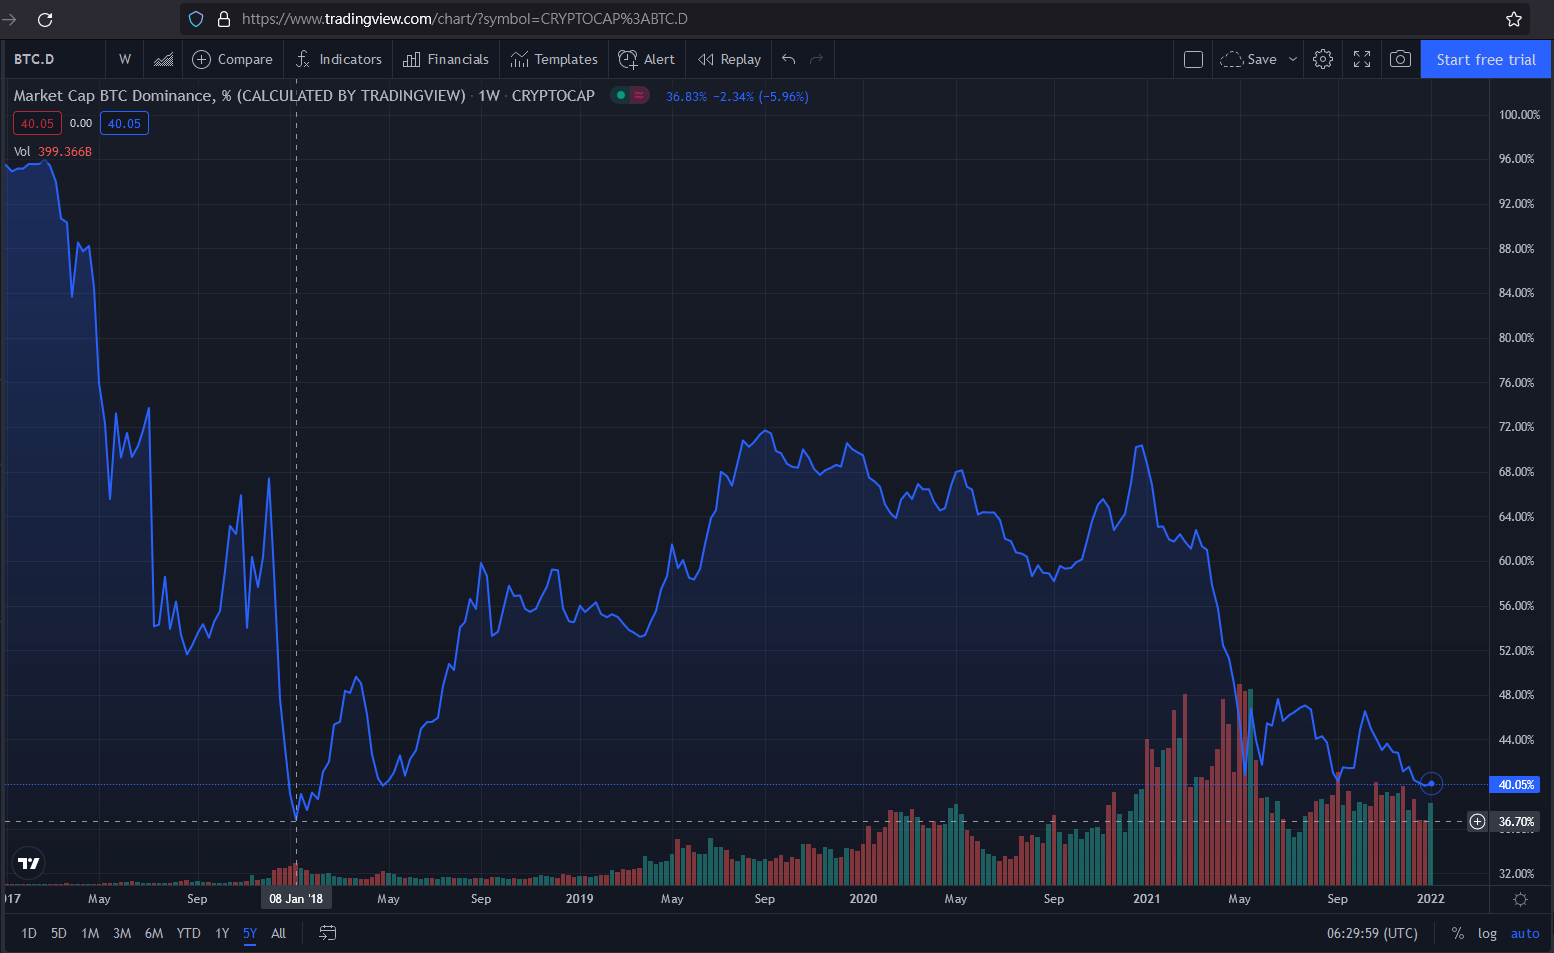Click the 2022 label on time axis
The image size is (1554, 953).
click(1431, 898)
